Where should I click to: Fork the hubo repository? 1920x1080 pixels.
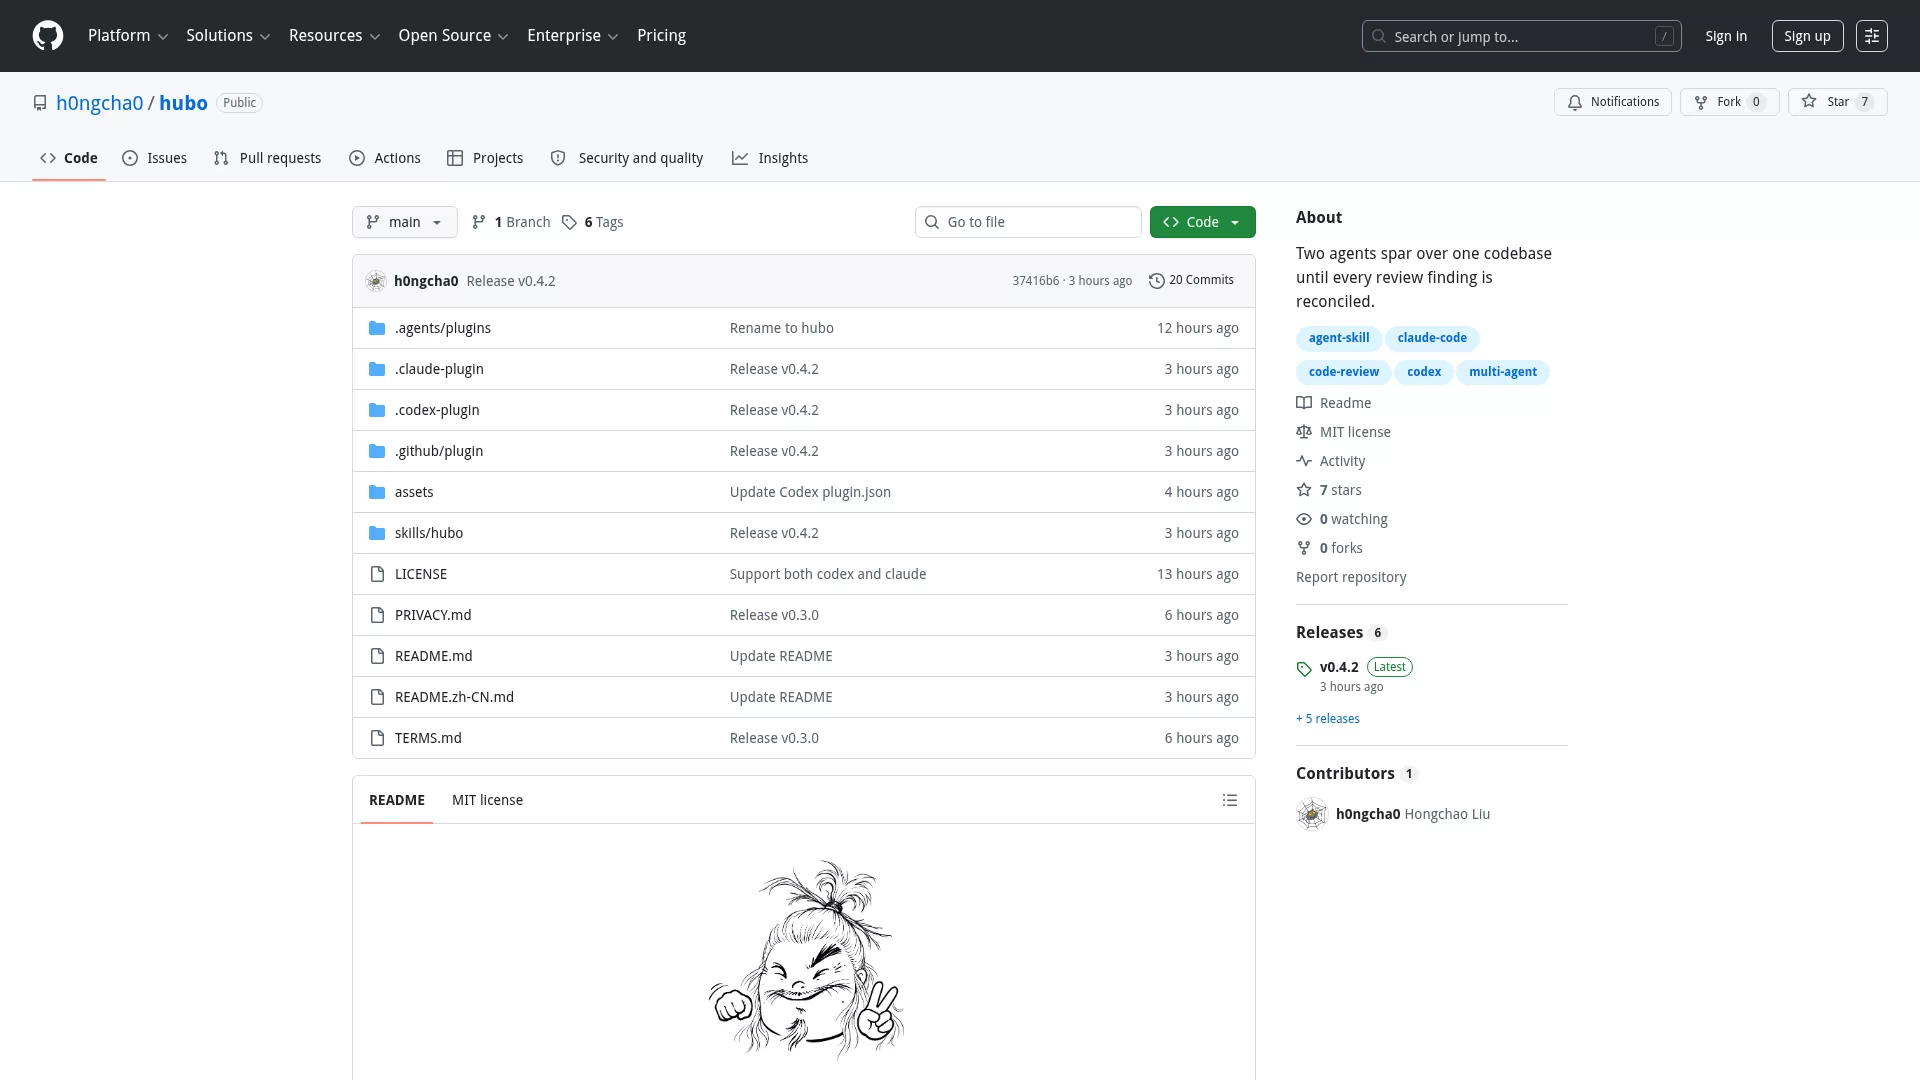pyautogui.click(x=1729, y=102)
